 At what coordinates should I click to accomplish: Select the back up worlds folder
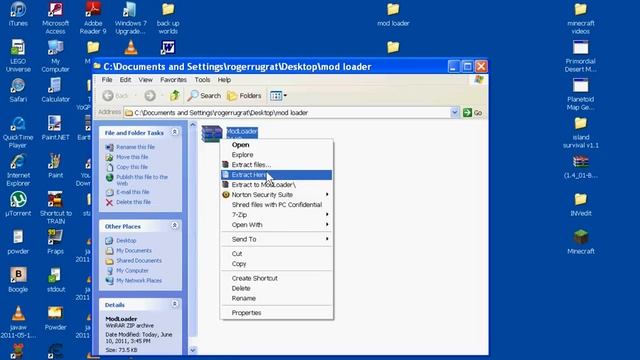[x=168, y=18]
